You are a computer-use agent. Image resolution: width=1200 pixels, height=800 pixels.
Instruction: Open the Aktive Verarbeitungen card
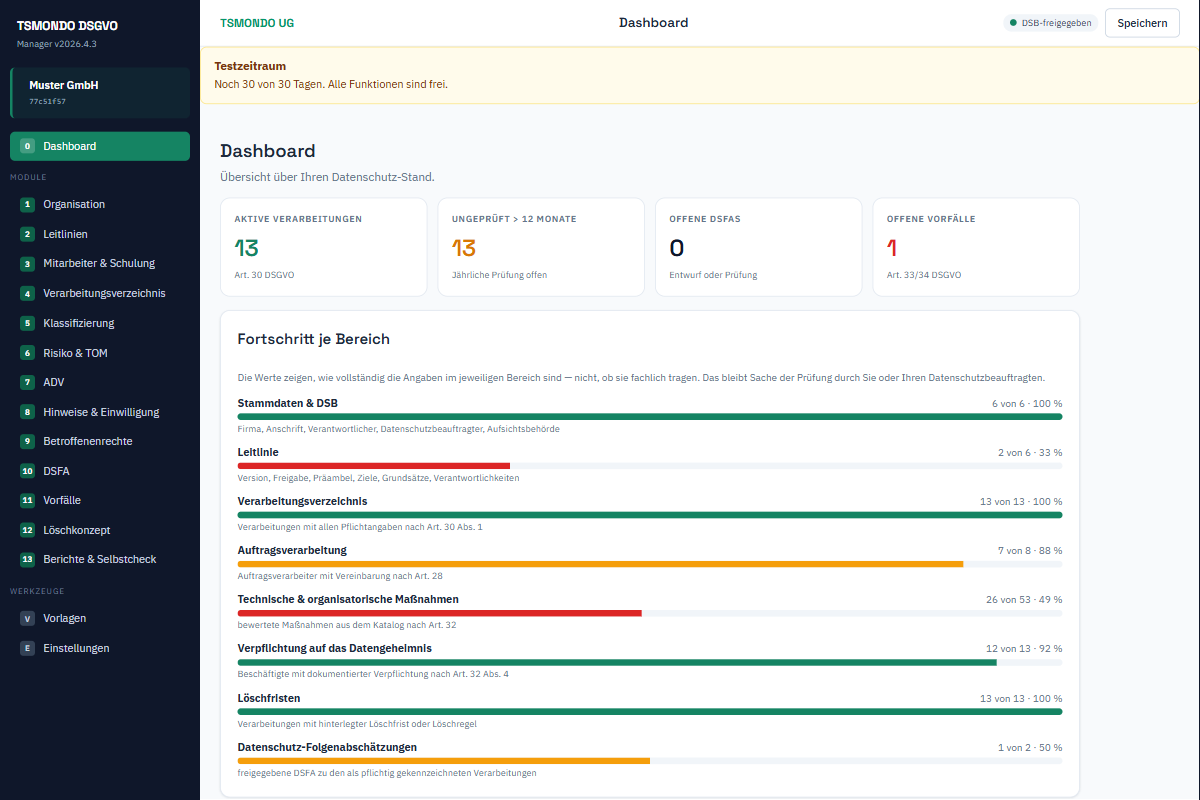323,247
